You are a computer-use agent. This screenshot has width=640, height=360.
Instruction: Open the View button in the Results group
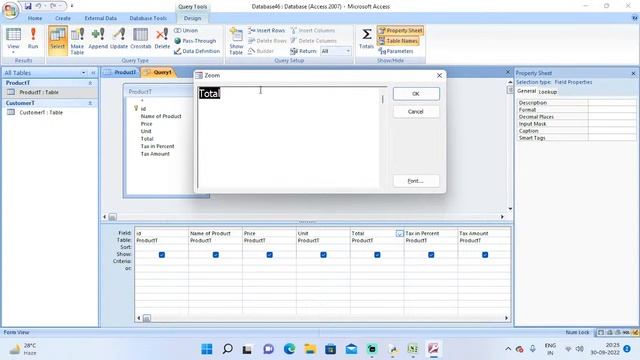tap(13, 40)
